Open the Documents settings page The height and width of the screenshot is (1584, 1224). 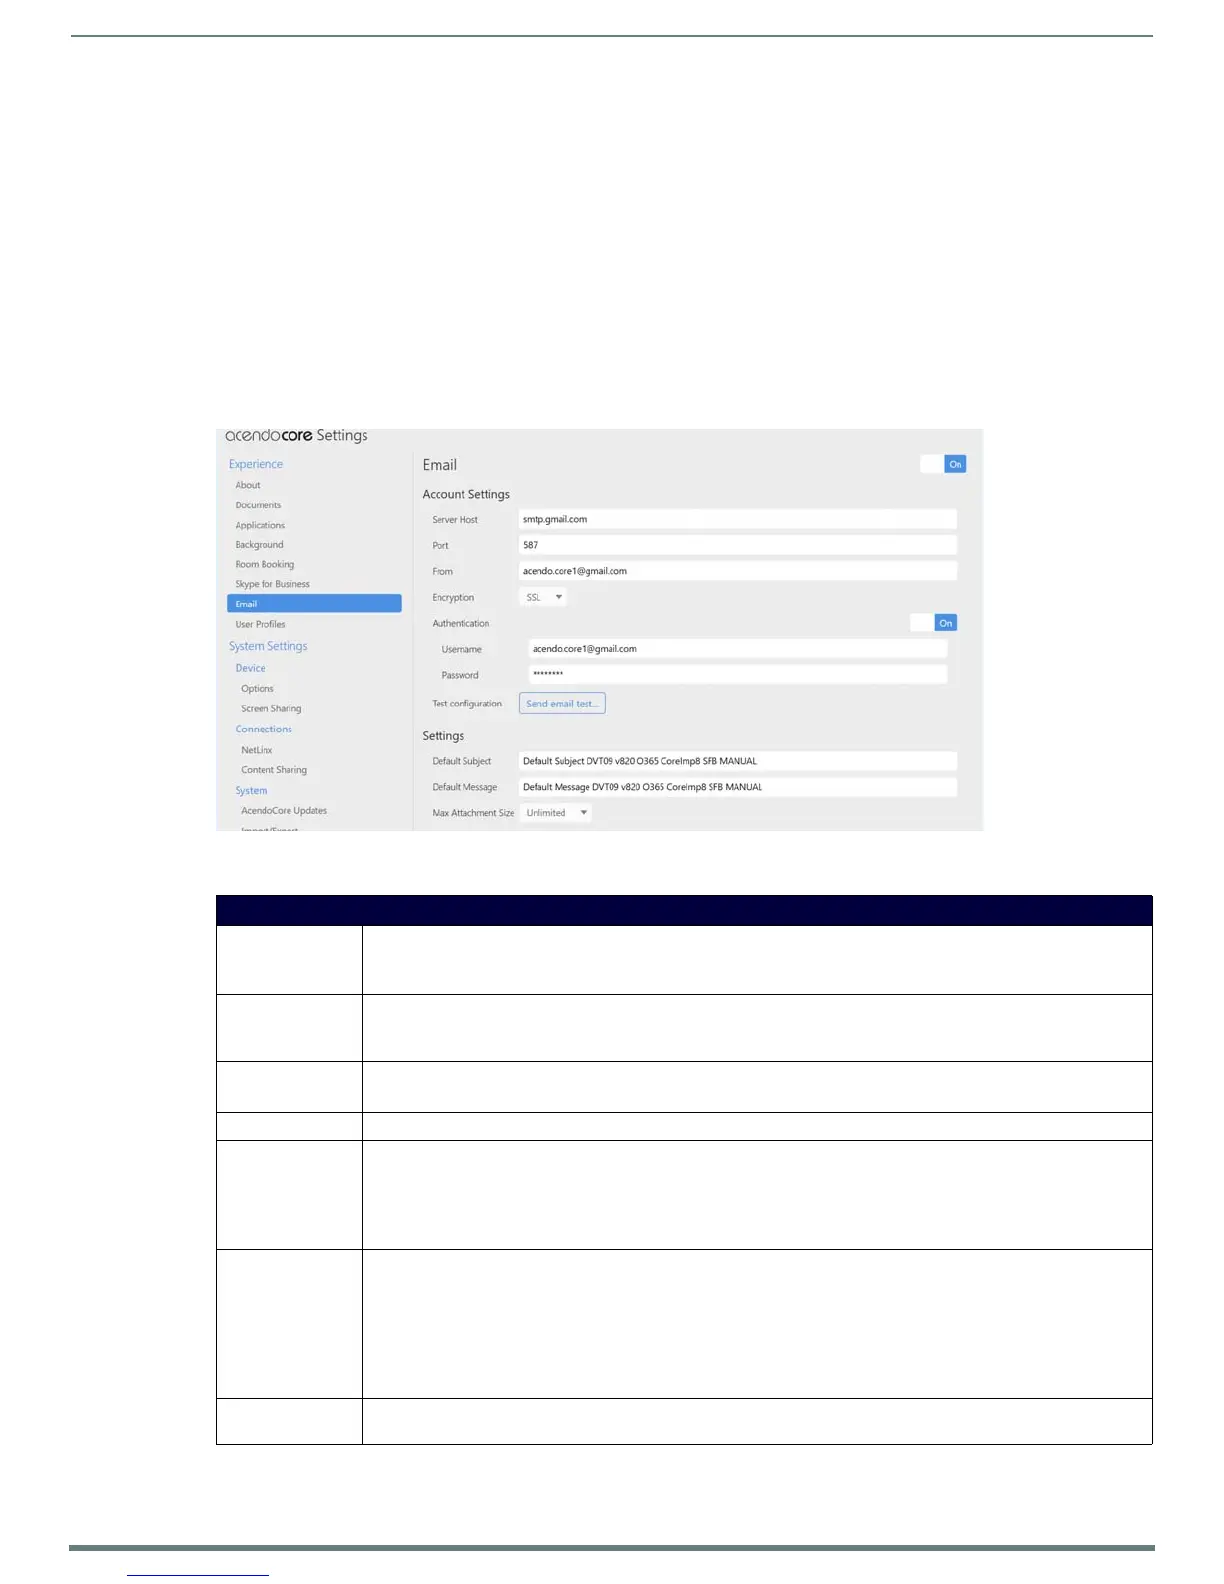(x=258, y=505)
